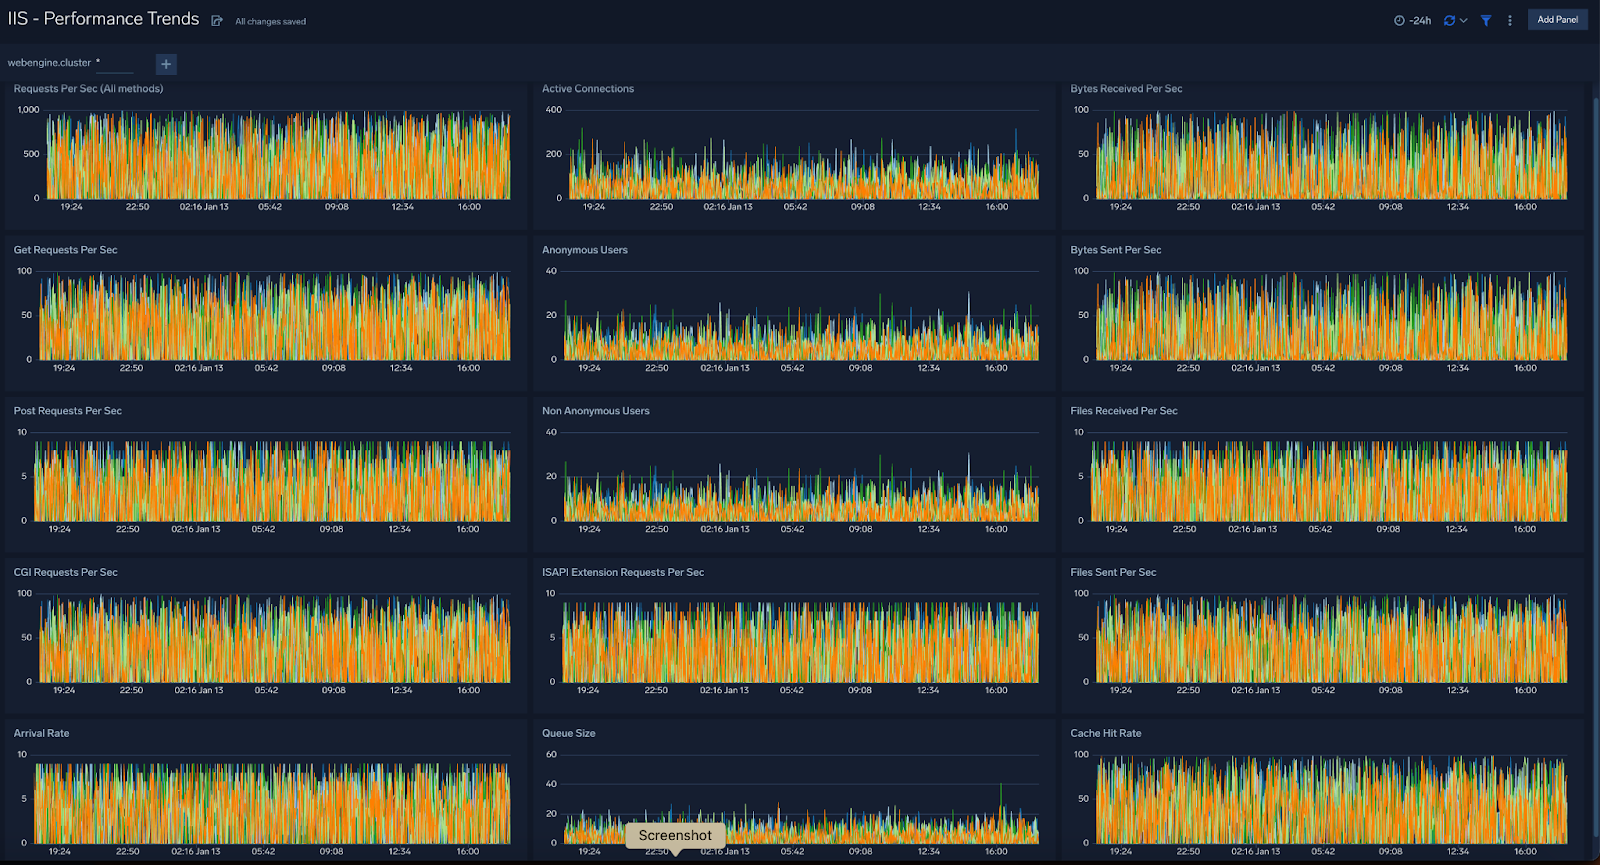Screen dimensions: 1600x865
Task: Select the Active Connections panel title
Action: [x=588, y=89]
